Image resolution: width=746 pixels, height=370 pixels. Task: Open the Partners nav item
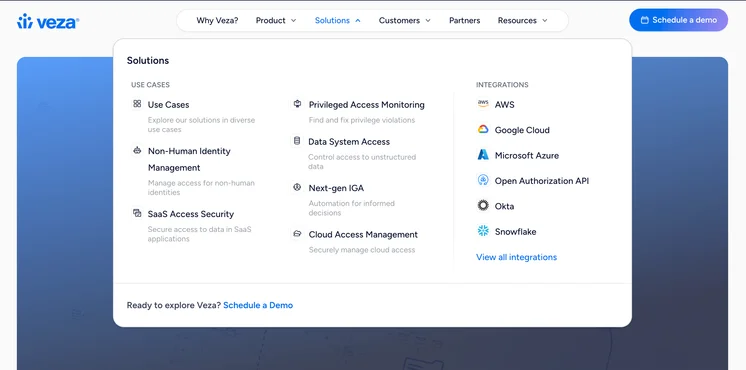[464, 20]
